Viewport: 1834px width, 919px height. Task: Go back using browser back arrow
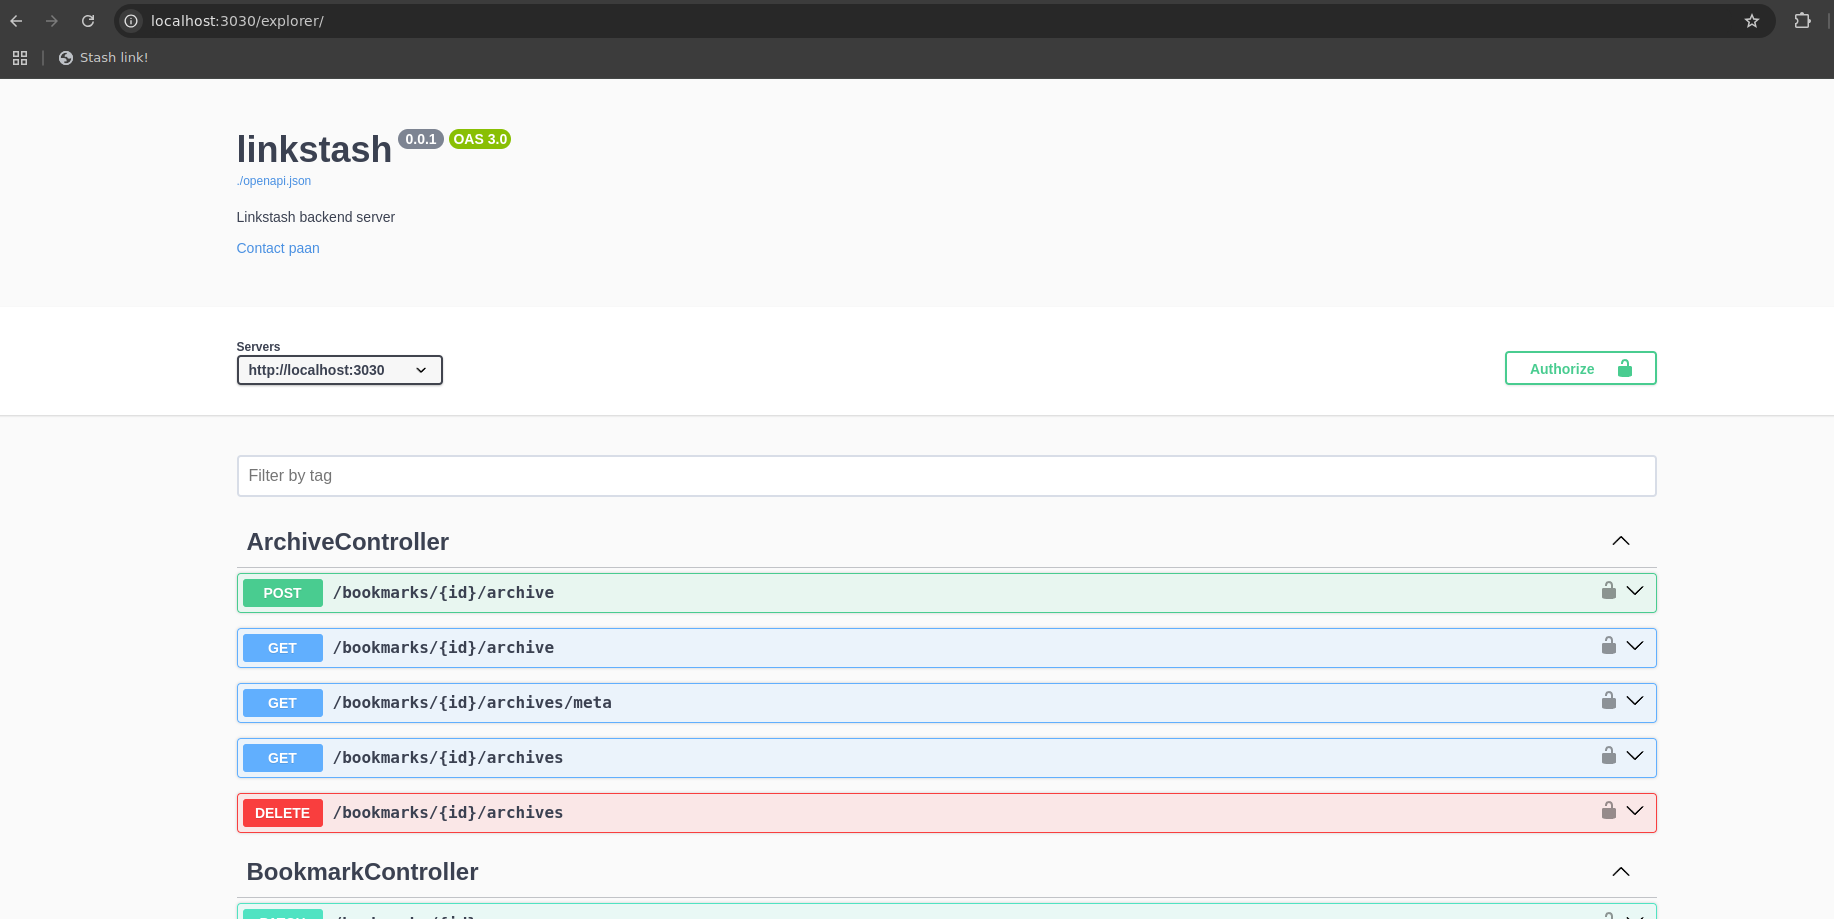click(x=17, y=21)
